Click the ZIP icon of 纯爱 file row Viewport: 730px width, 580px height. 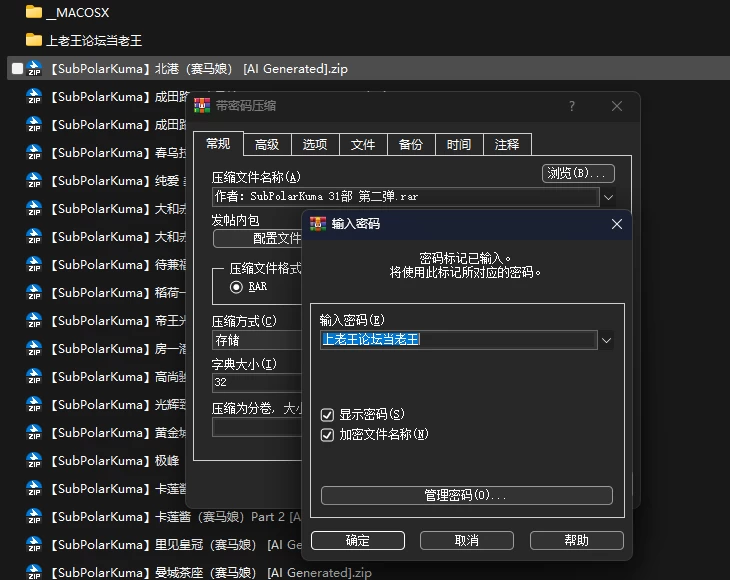click(x=34, y=180)
